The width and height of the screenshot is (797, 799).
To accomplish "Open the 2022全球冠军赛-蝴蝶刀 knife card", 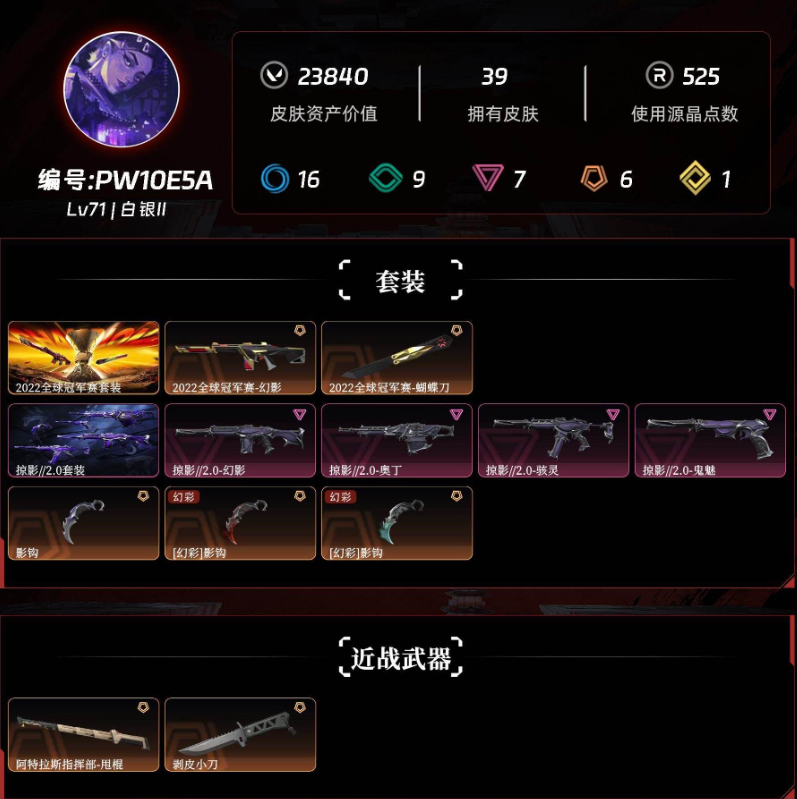I will pyautogui.click(x=397, y=358).
